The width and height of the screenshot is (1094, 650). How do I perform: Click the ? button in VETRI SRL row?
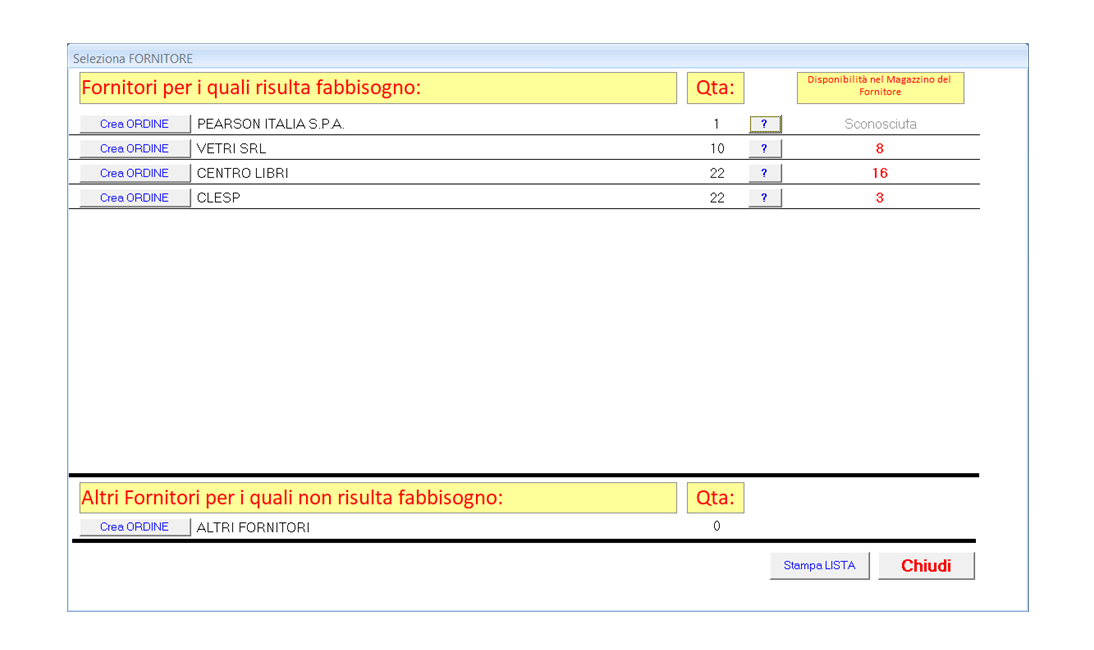point(765,149)
